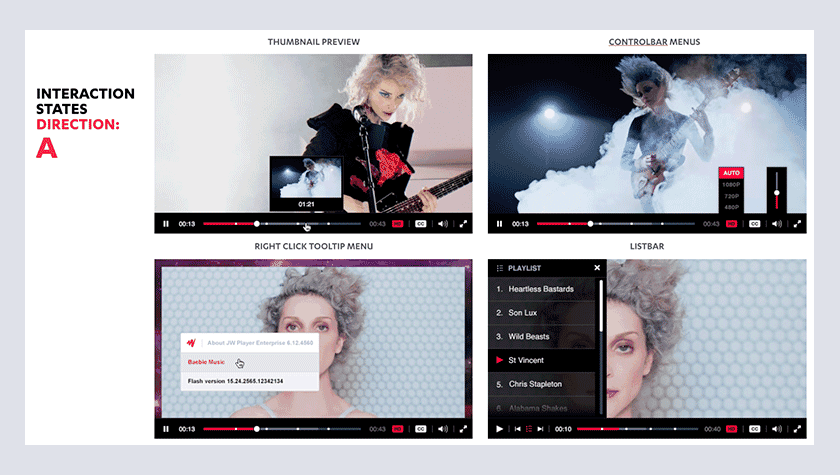Select 720P from the quality menu
Viewport: 840px width, 475px height.
731,196
